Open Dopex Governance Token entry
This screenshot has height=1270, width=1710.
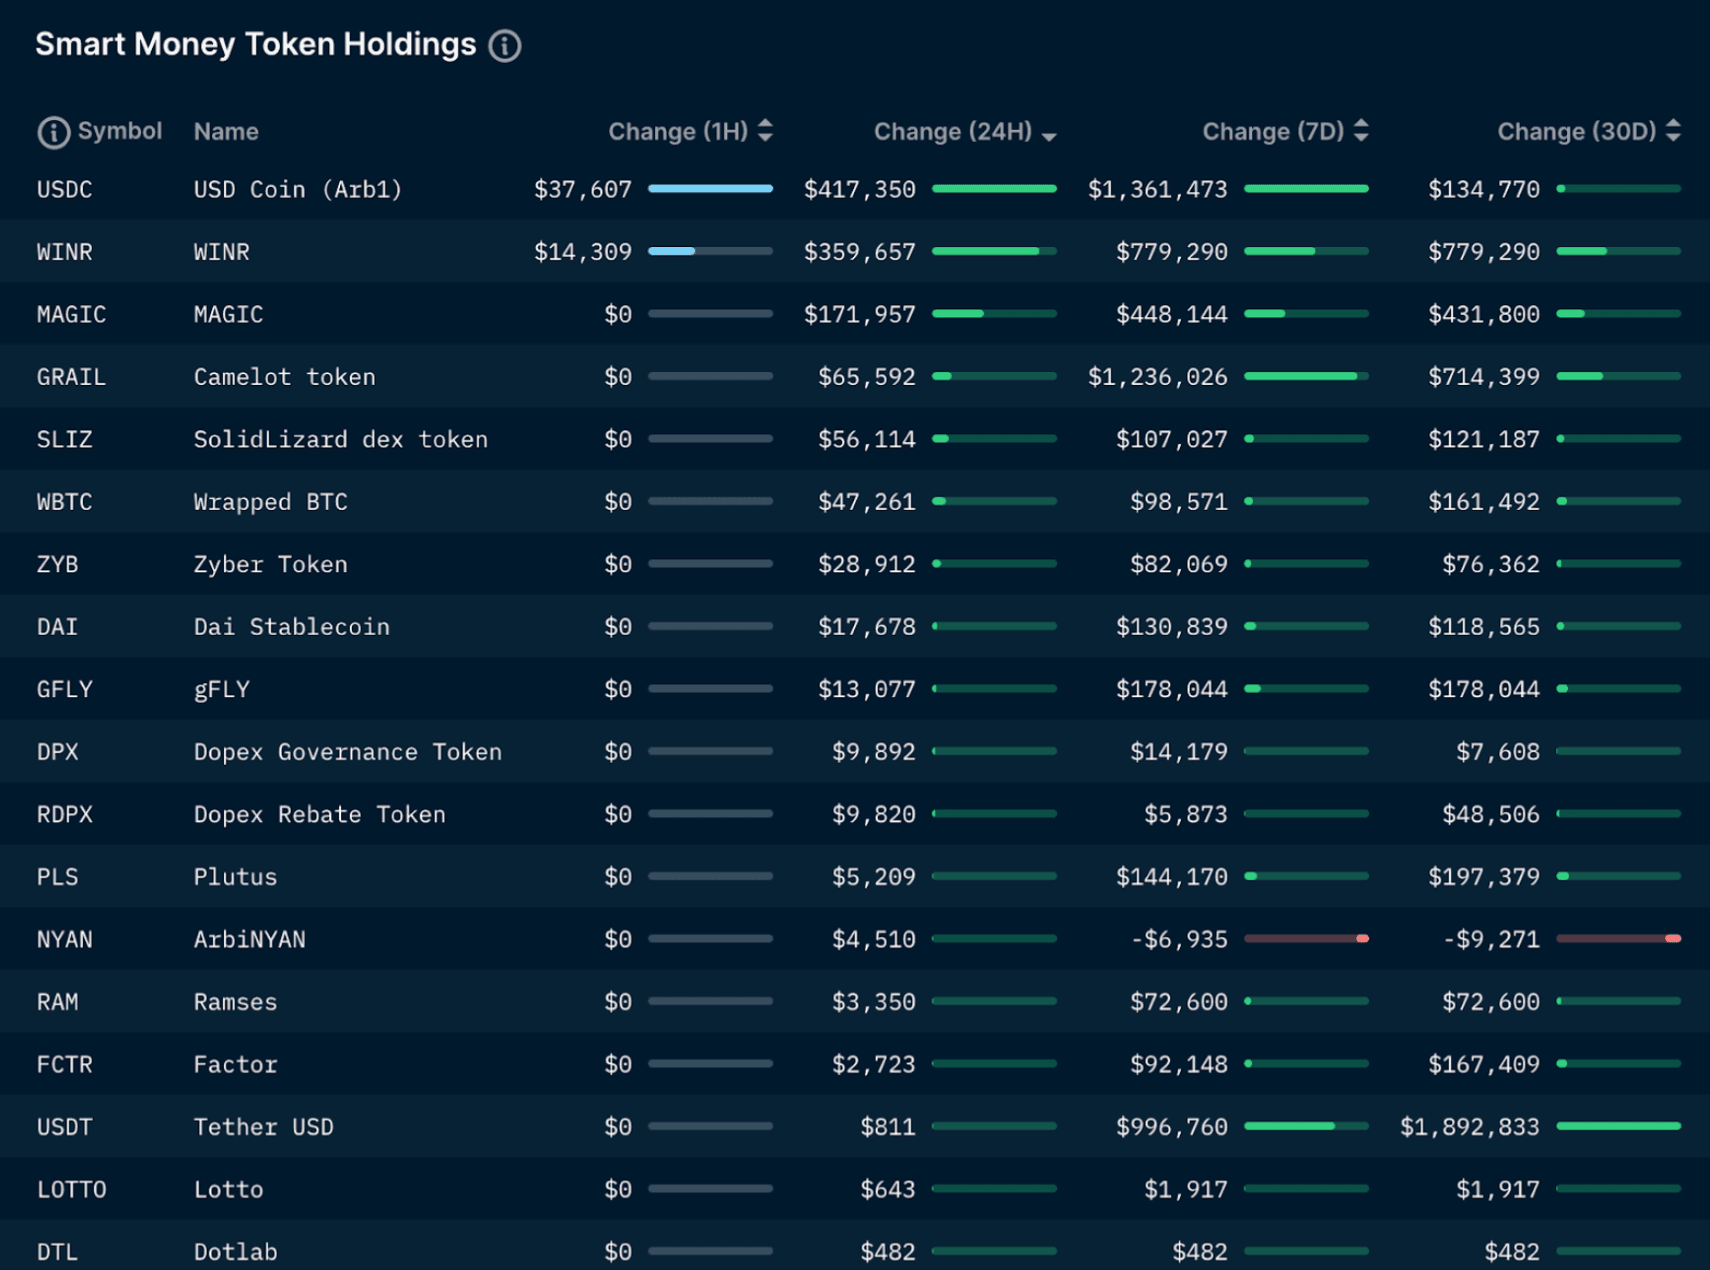coord(347,752)
